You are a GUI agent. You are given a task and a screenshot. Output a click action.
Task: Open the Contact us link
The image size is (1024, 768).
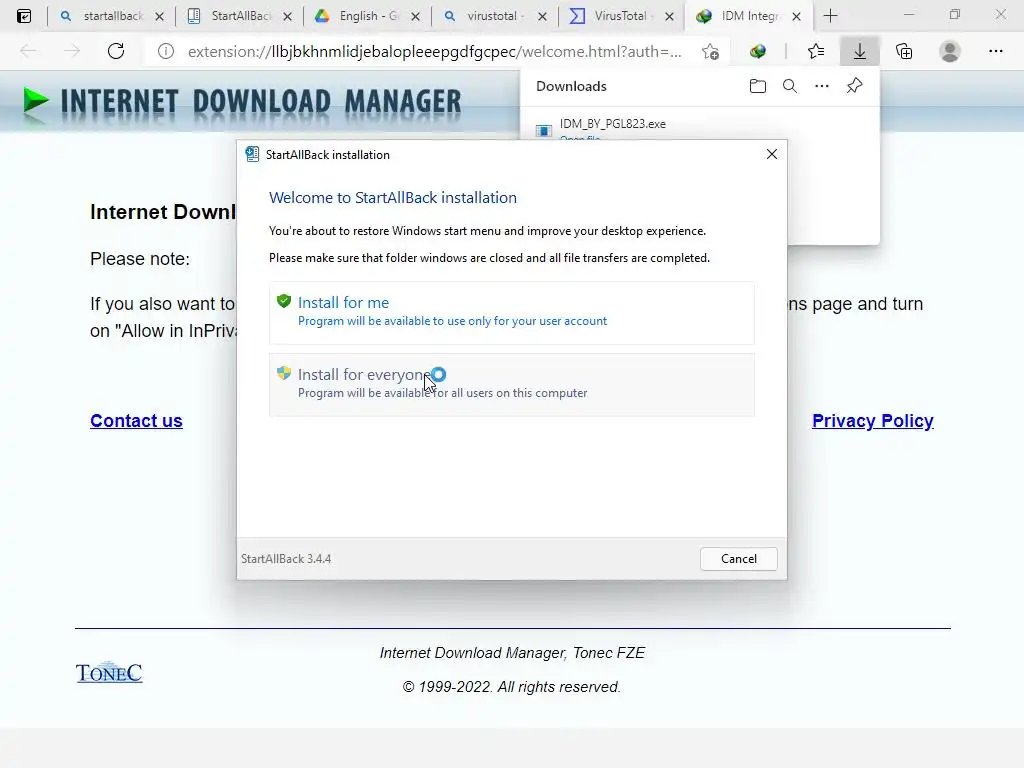136,421
